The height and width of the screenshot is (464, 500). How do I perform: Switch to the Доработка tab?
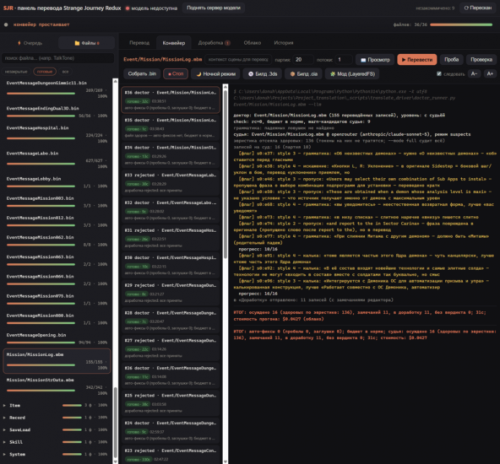(214, 43)
